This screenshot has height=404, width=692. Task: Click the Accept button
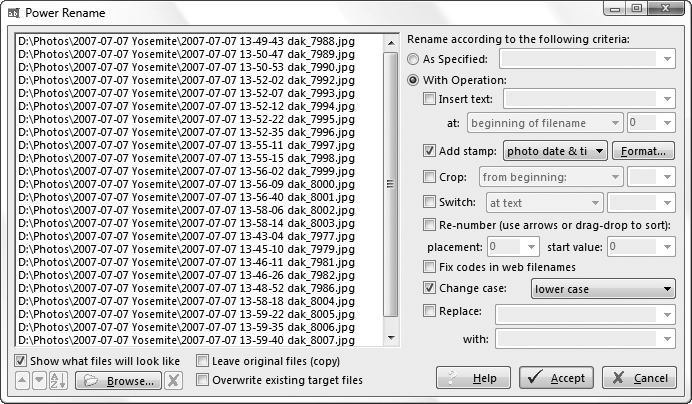tap(556, 378)
